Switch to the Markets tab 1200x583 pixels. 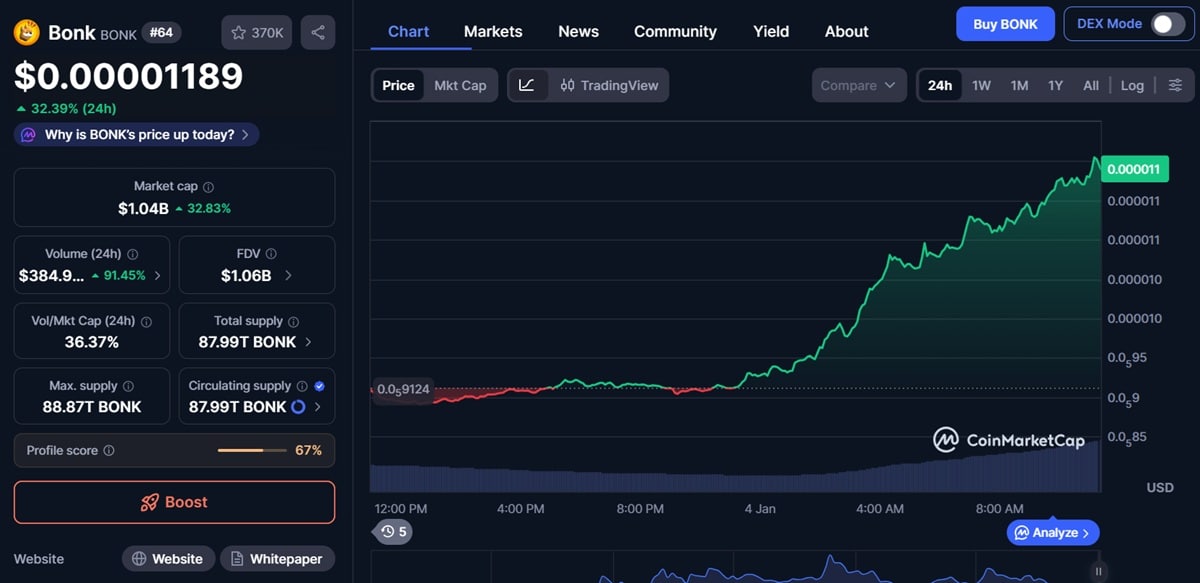click(x=493, y=31)
